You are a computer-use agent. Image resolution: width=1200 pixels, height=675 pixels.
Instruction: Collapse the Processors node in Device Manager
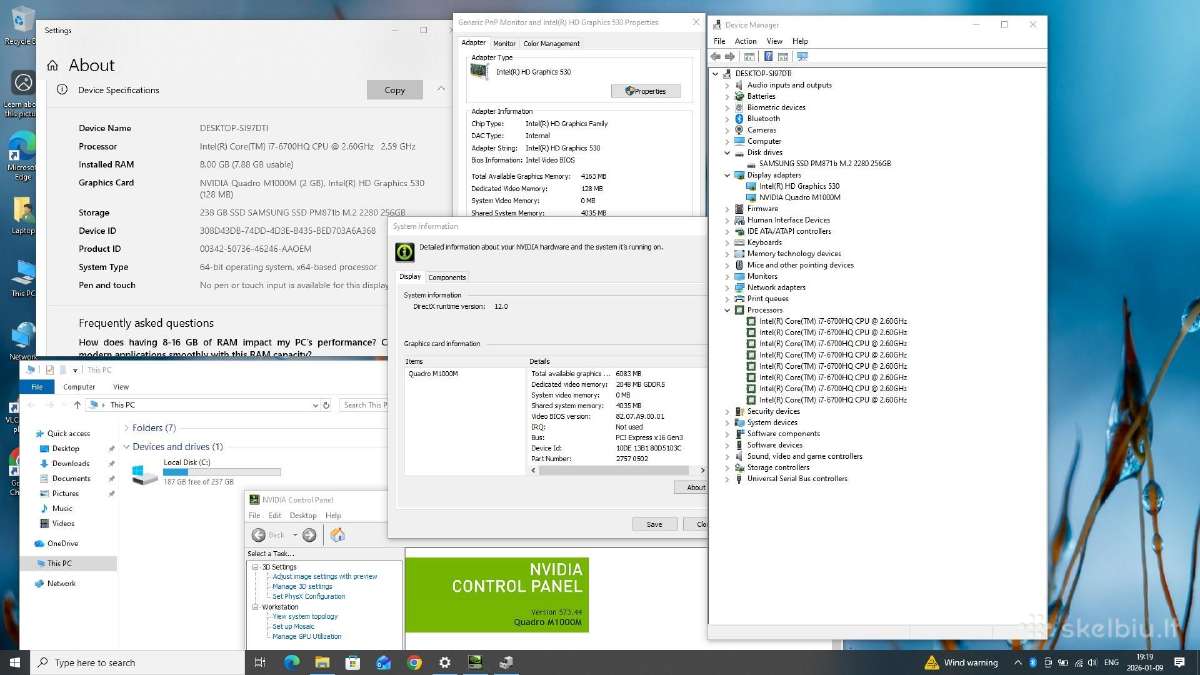(x=728, y=310)
